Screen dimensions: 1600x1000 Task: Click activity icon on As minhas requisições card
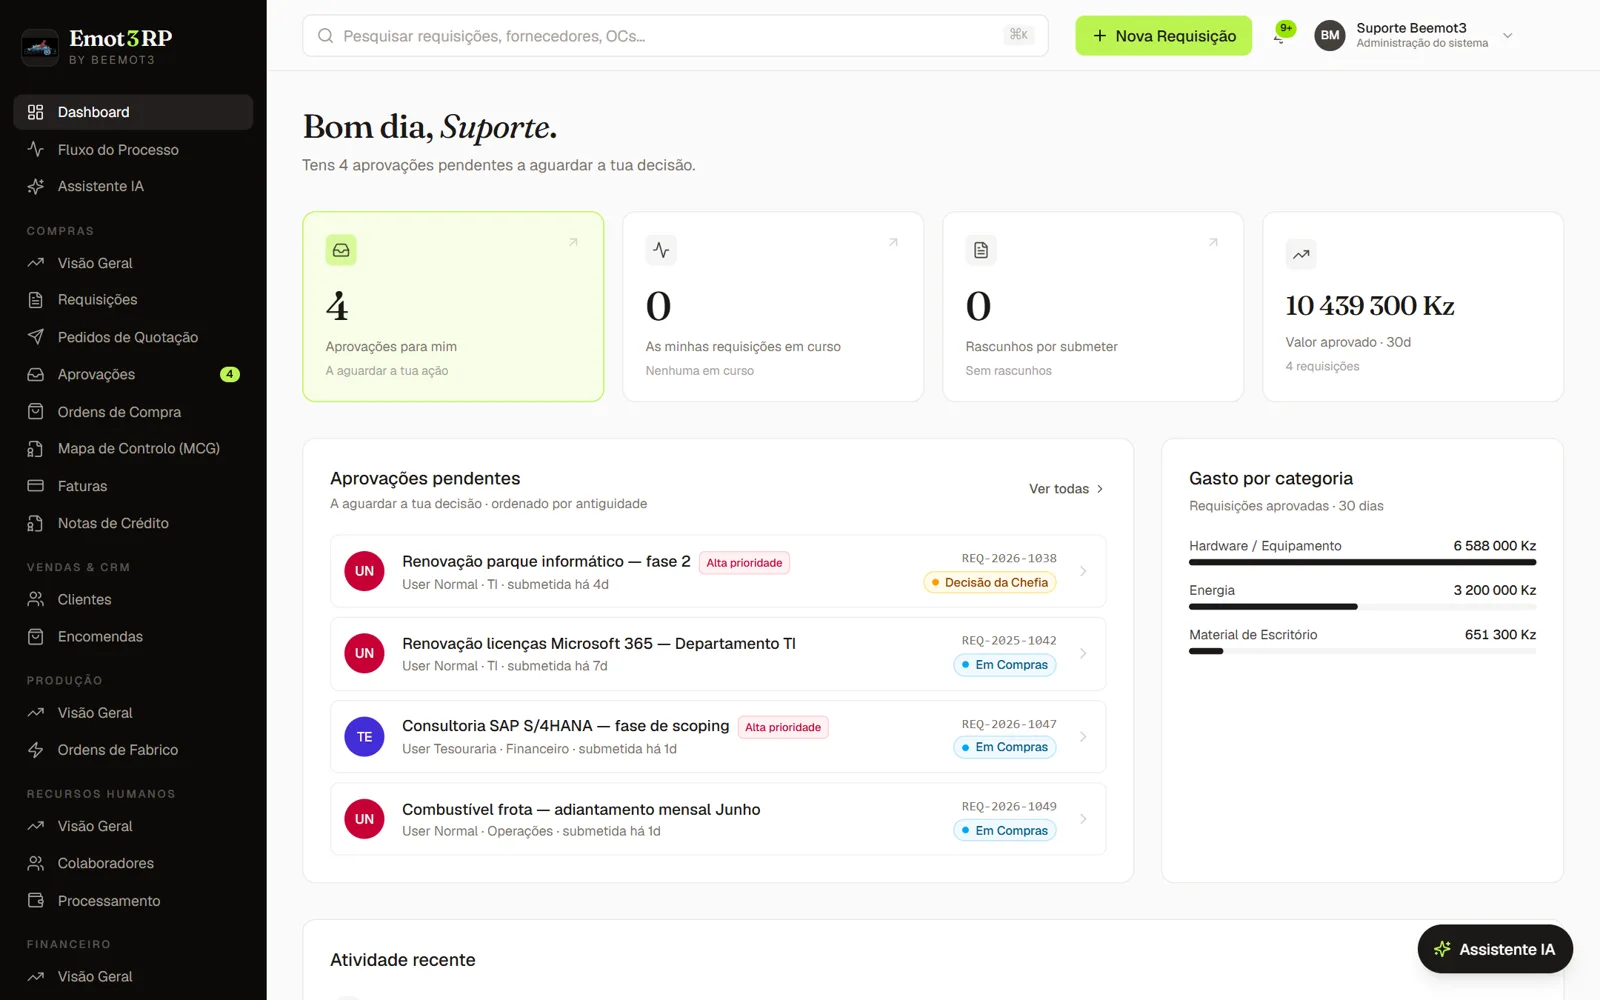tap(661, 250)
